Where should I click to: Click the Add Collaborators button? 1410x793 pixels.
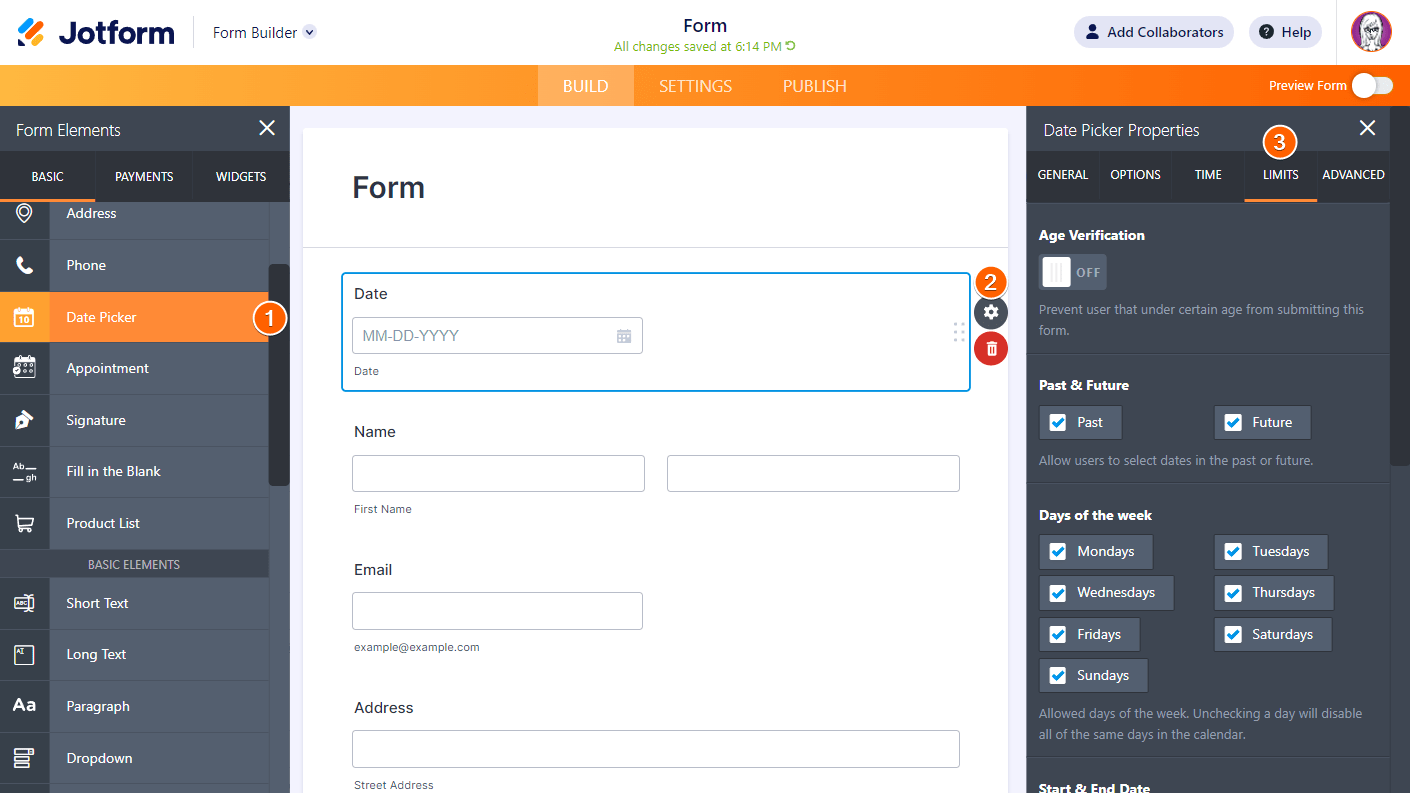[1153, 32]
